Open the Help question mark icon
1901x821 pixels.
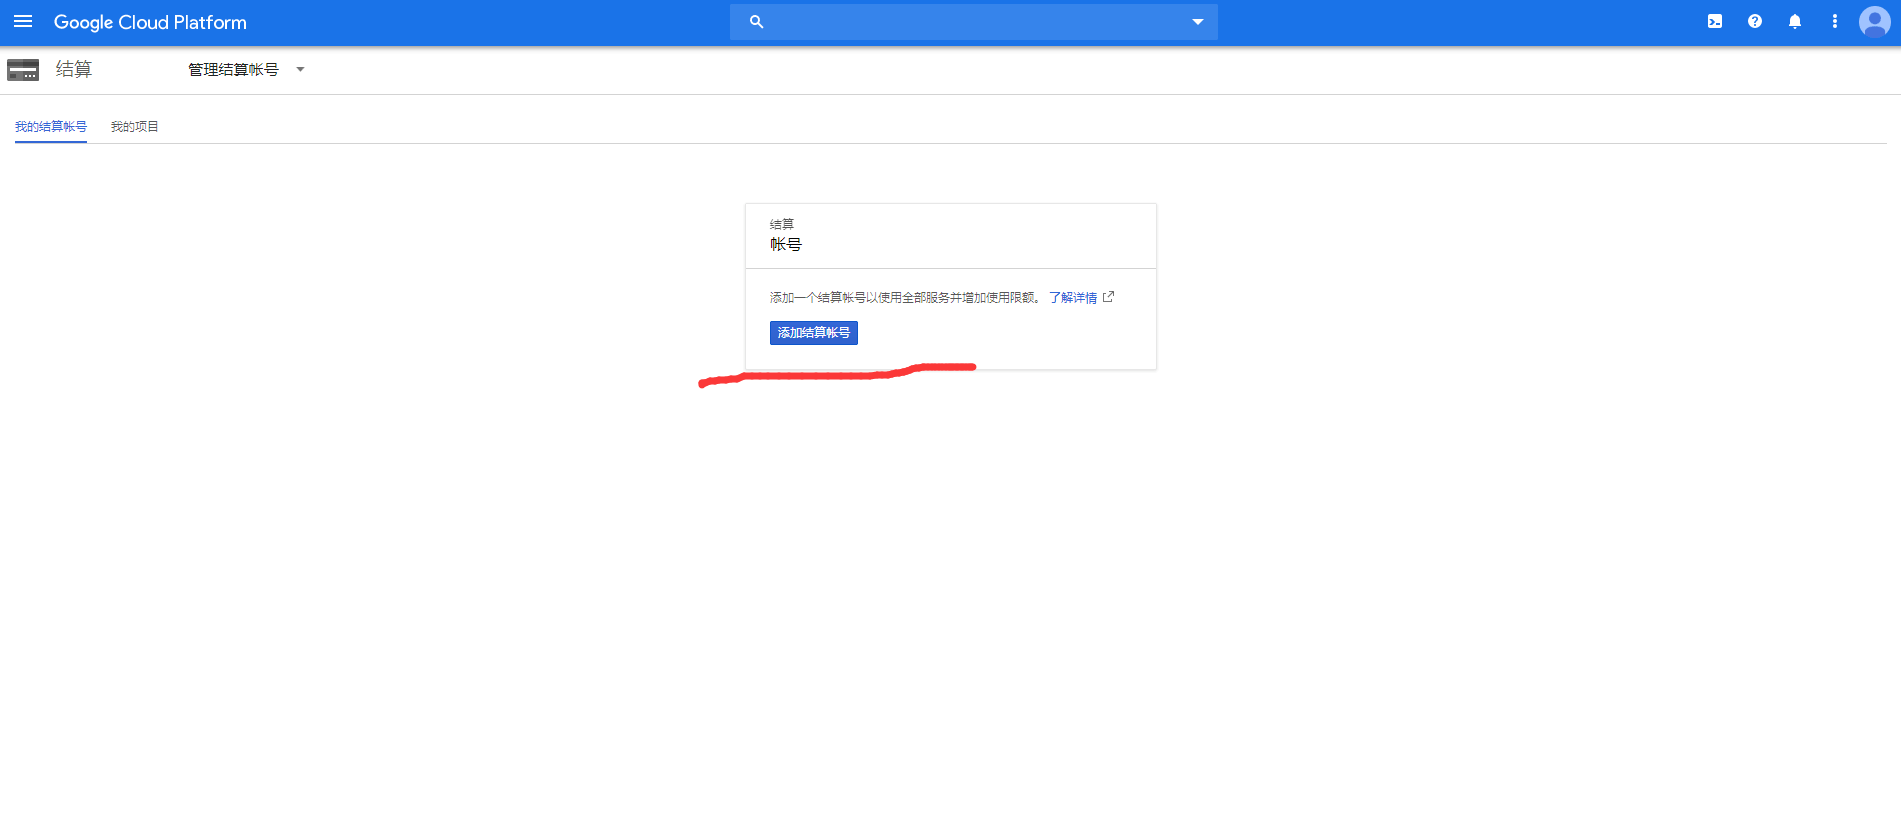1755,22
